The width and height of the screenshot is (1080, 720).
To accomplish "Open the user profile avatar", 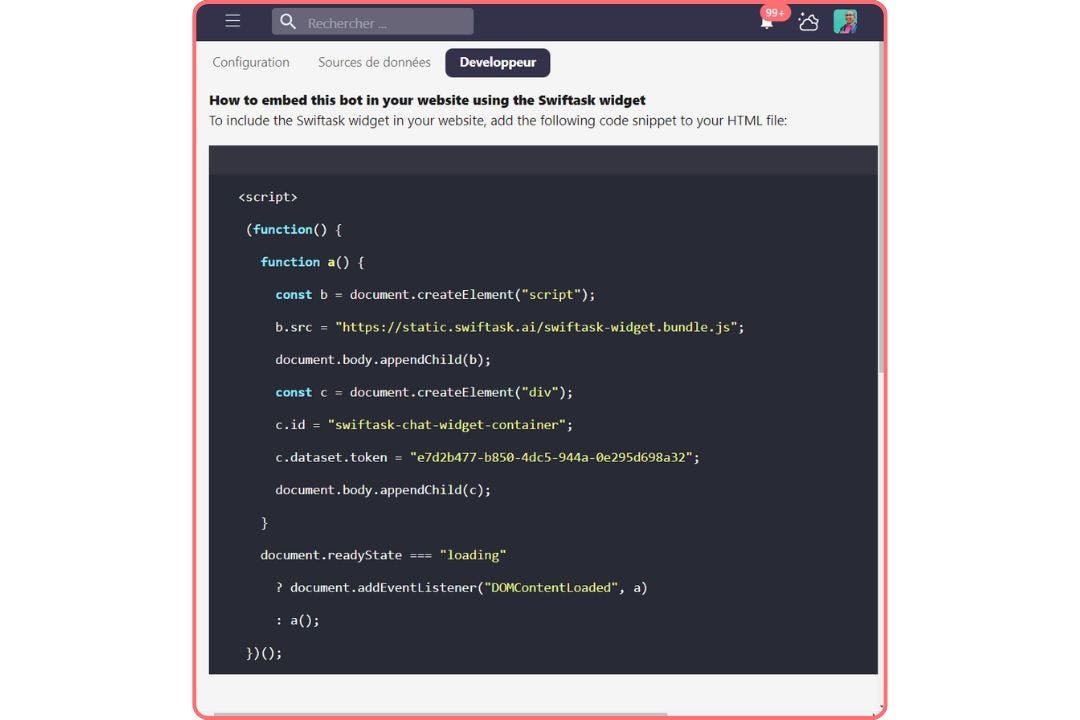I will tap(845, 21).
